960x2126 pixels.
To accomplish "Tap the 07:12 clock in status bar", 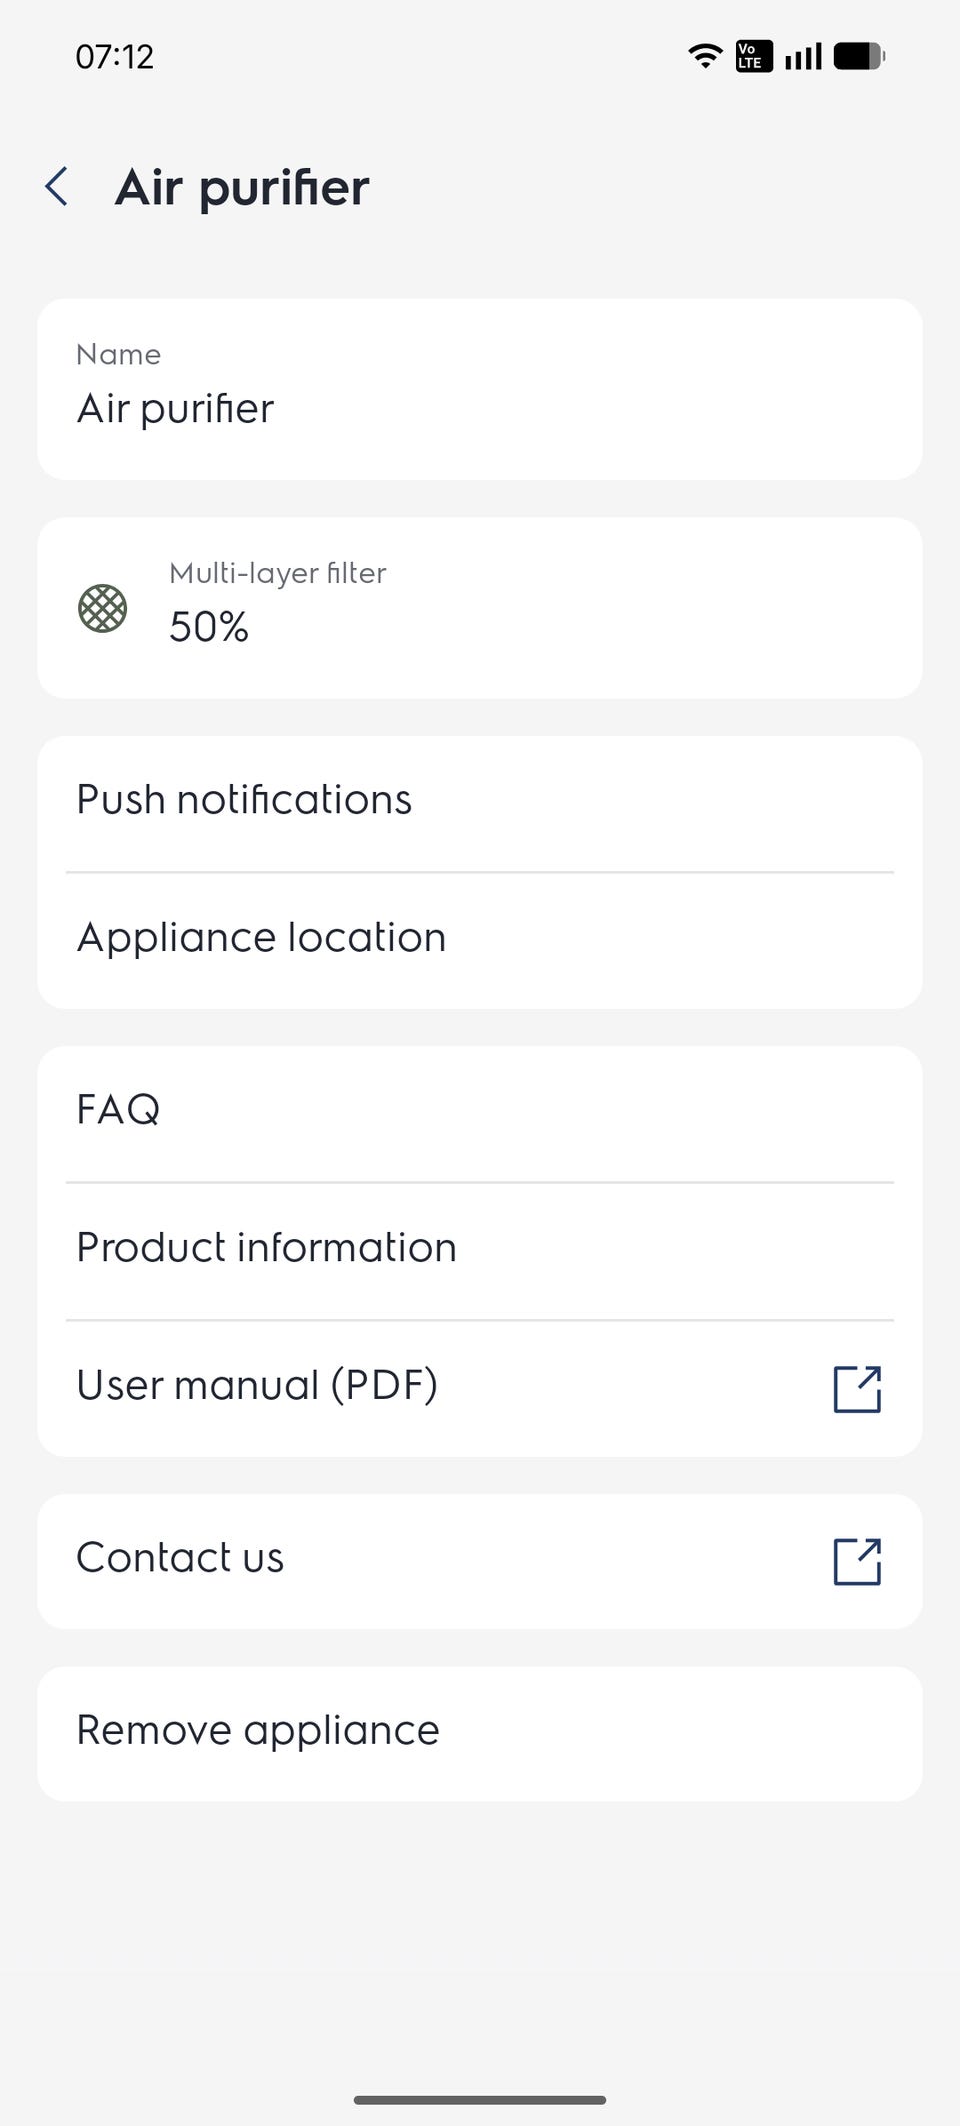I will click(114, 56).
